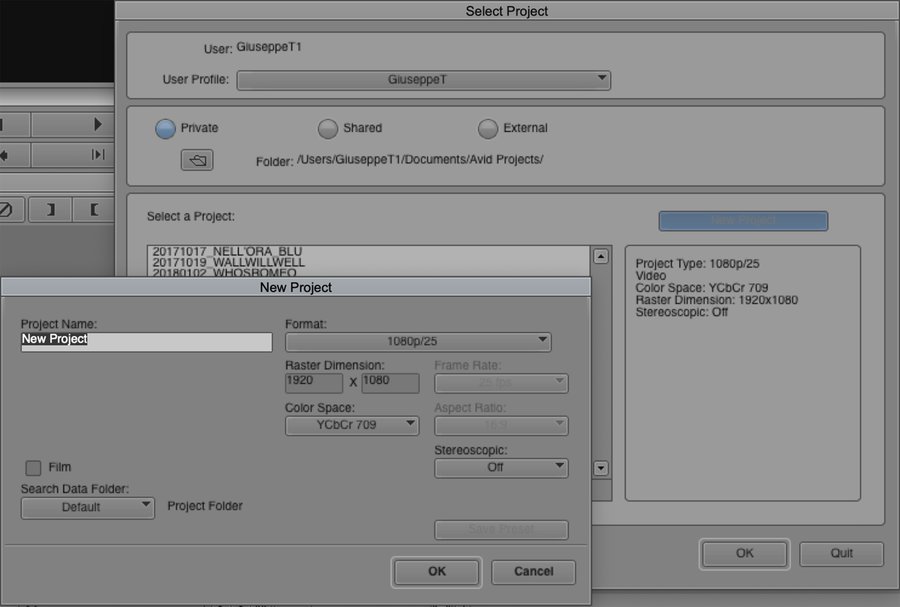Select the Shared radio button
The height and width of the screenshot is (607, 900).
click(x=328, y=129)
